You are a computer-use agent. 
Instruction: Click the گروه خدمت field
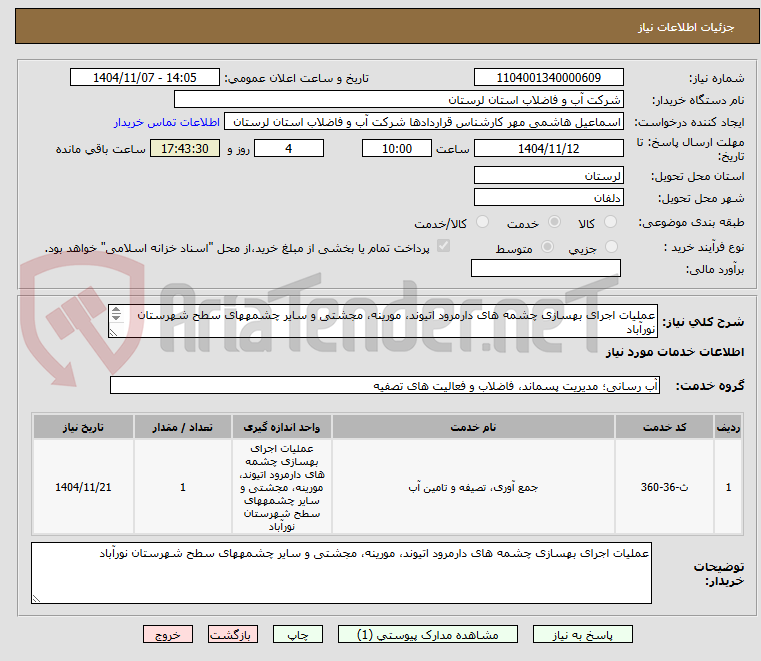pos(384,385)
